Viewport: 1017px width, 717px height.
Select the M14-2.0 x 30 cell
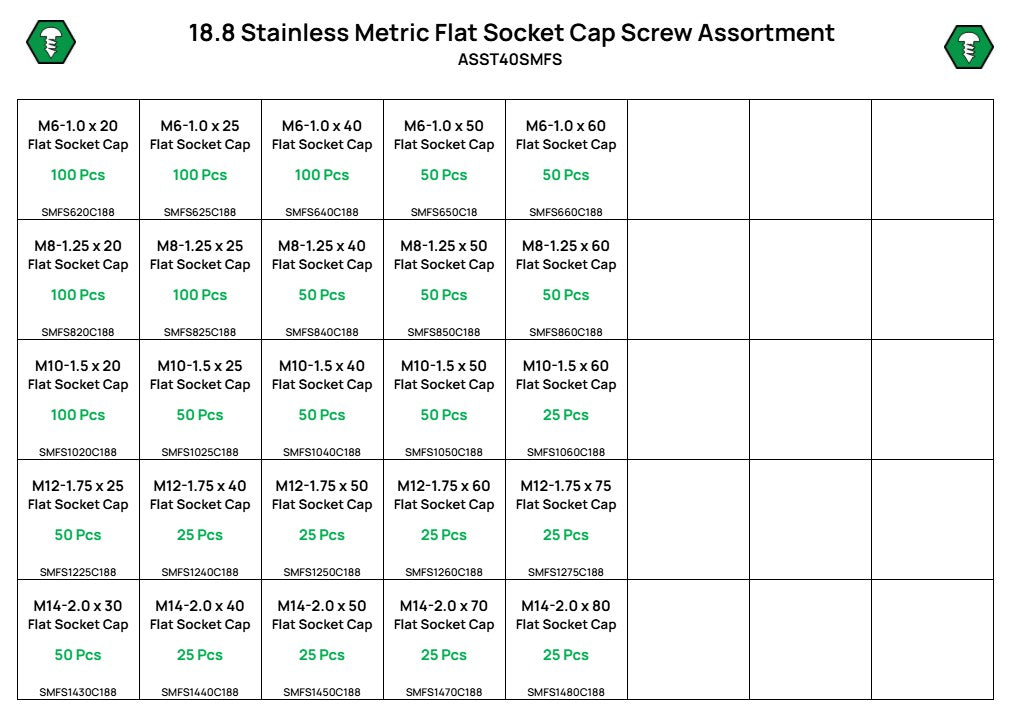click(x=78, y=640)
